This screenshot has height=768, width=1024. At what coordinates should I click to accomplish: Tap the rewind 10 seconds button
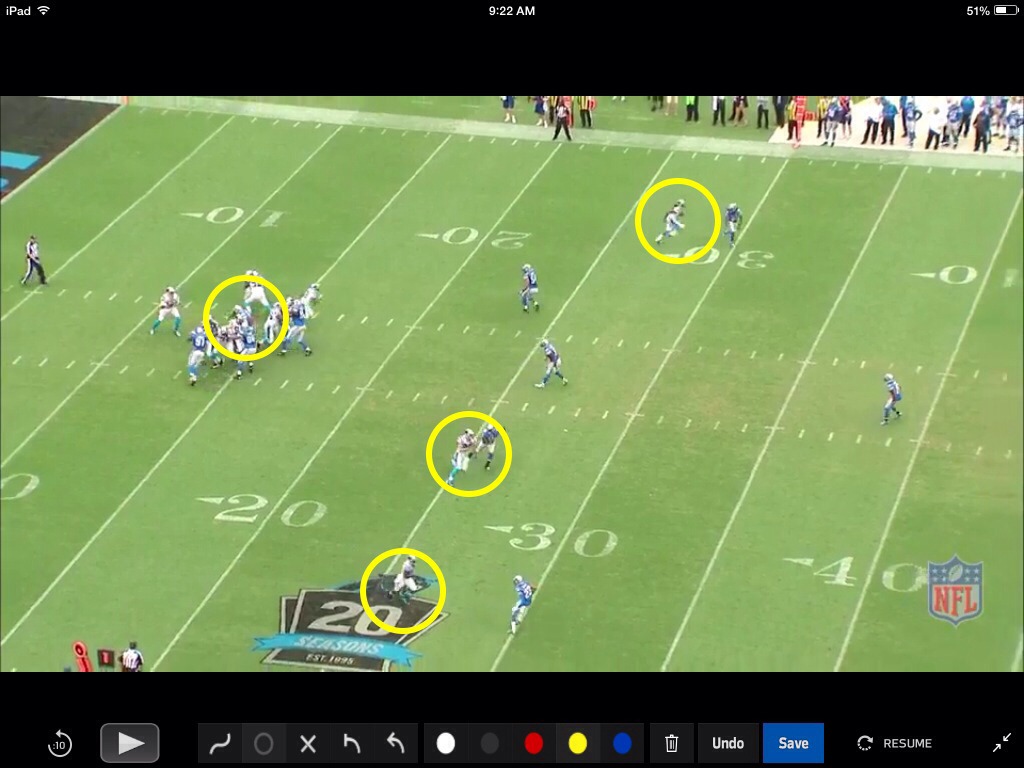tap(60, 743)
